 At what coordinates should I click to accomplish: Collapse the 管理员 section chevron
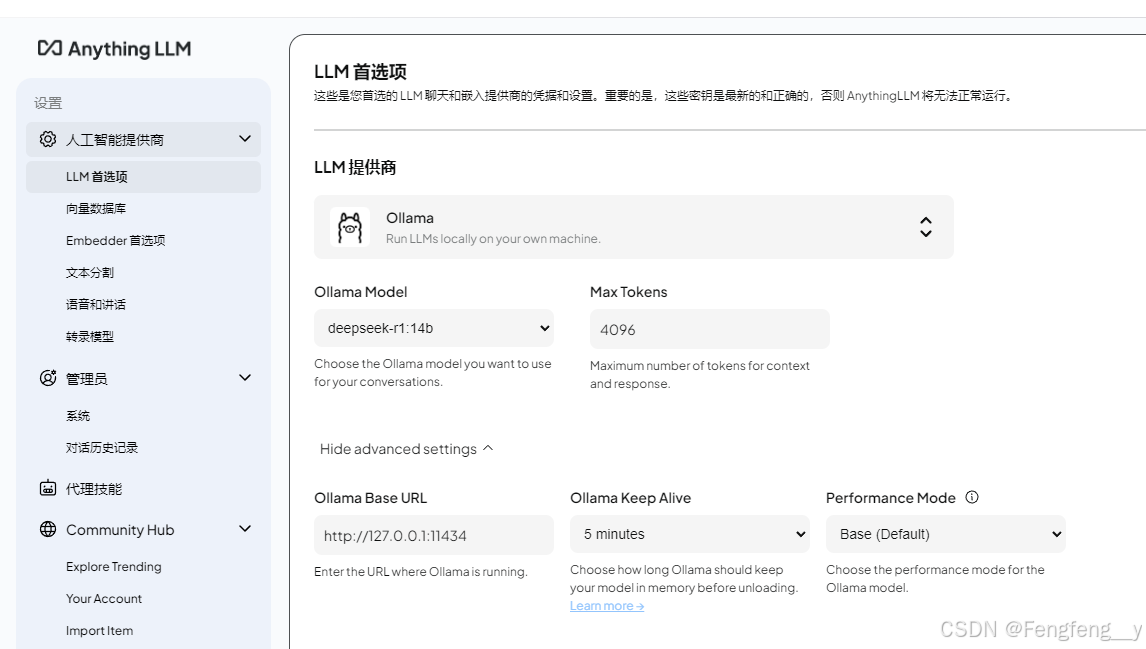click(245, 378)
